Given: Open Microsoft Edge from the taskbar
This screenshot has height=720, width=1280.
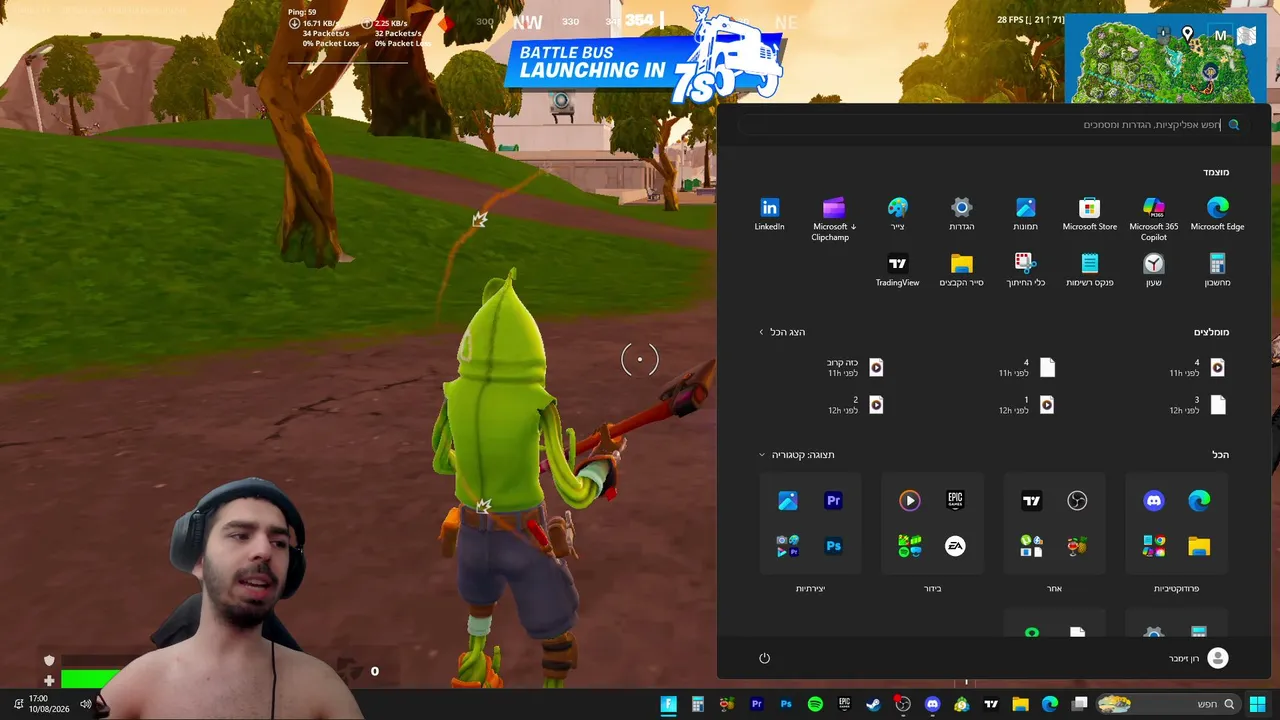Looking at the screenshot, I should 1050,704.
